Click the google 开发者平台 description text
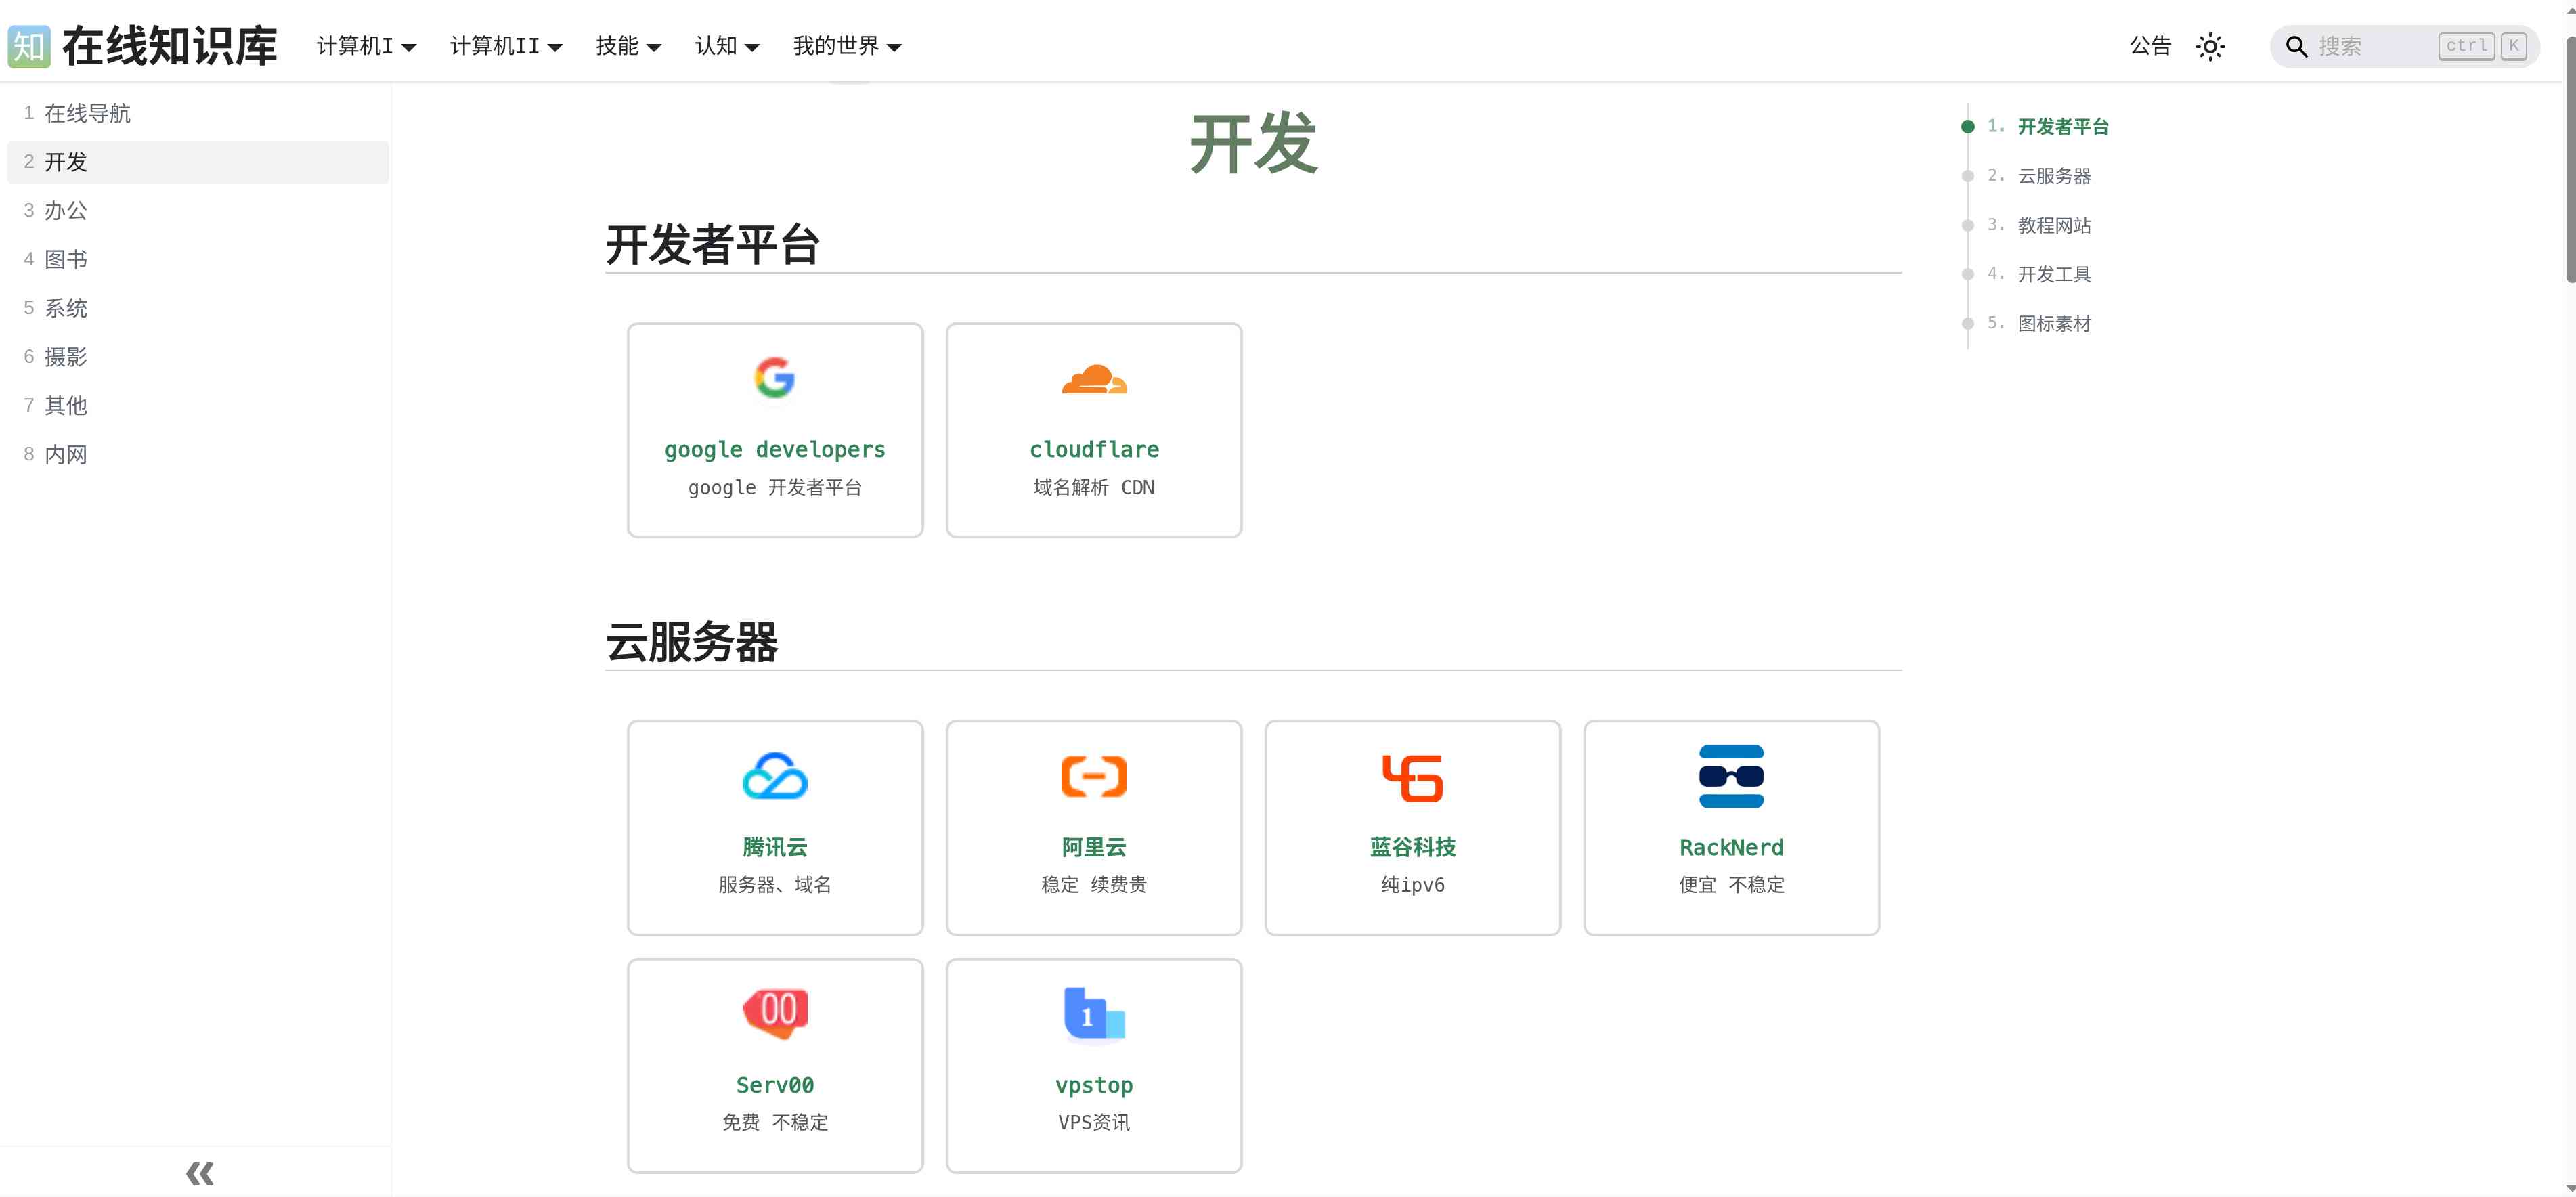The width and height of the screenshot is (2576, 1197). [x=775, y=488]
